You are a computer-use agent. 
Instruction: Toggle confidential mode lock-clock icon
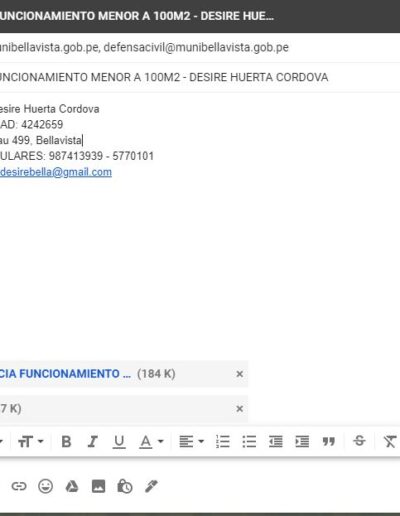click(125, 486)
